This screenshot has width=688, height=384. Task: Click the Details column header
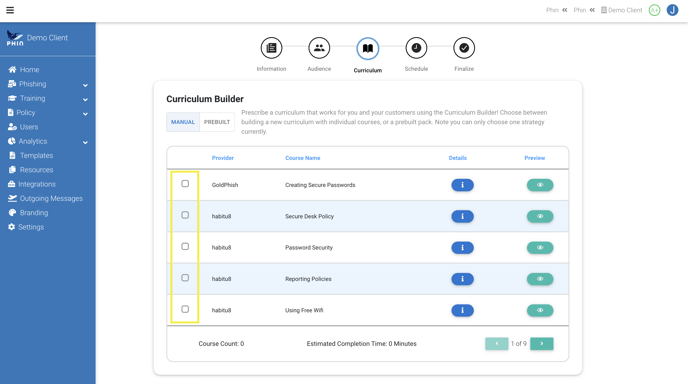click(x=458, y=158)
